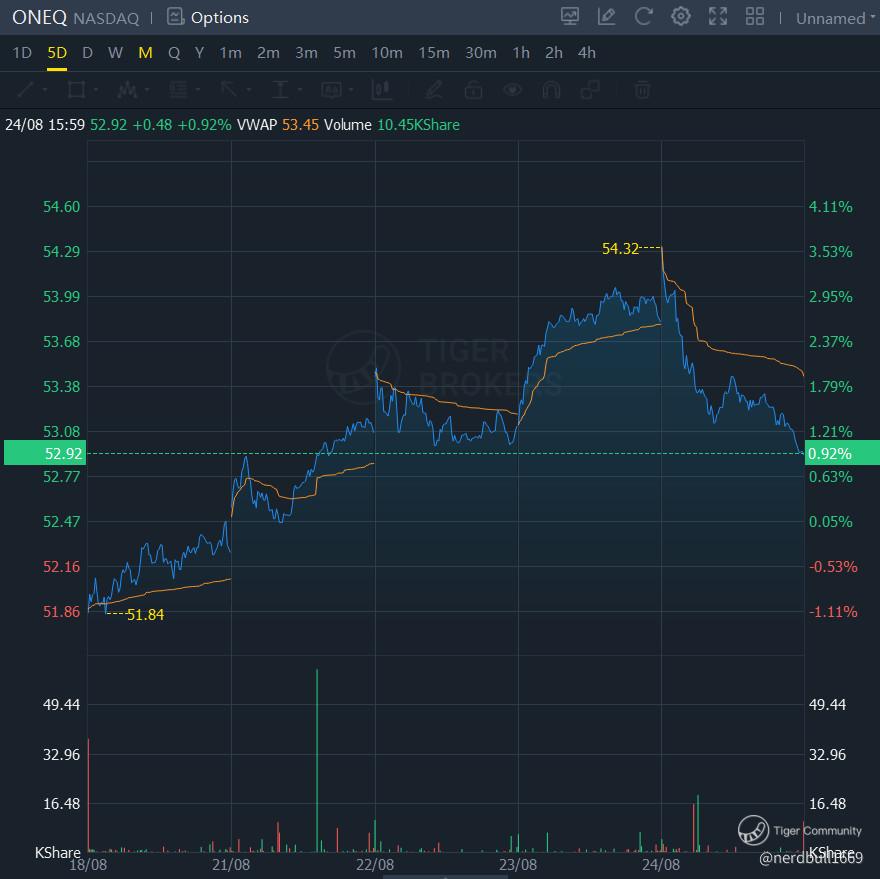Toggle drawings visibility eye icon
This screenshot has width=880, height=879.
(x=512, y=90)
